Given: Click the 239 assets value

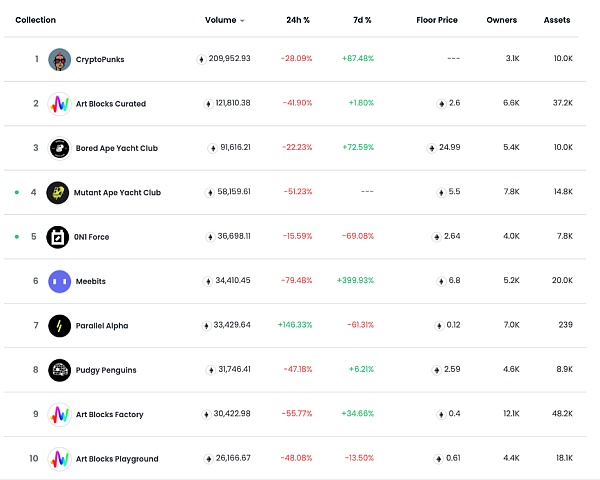Looking at the screenshot, I should click(x=566, y=325).
